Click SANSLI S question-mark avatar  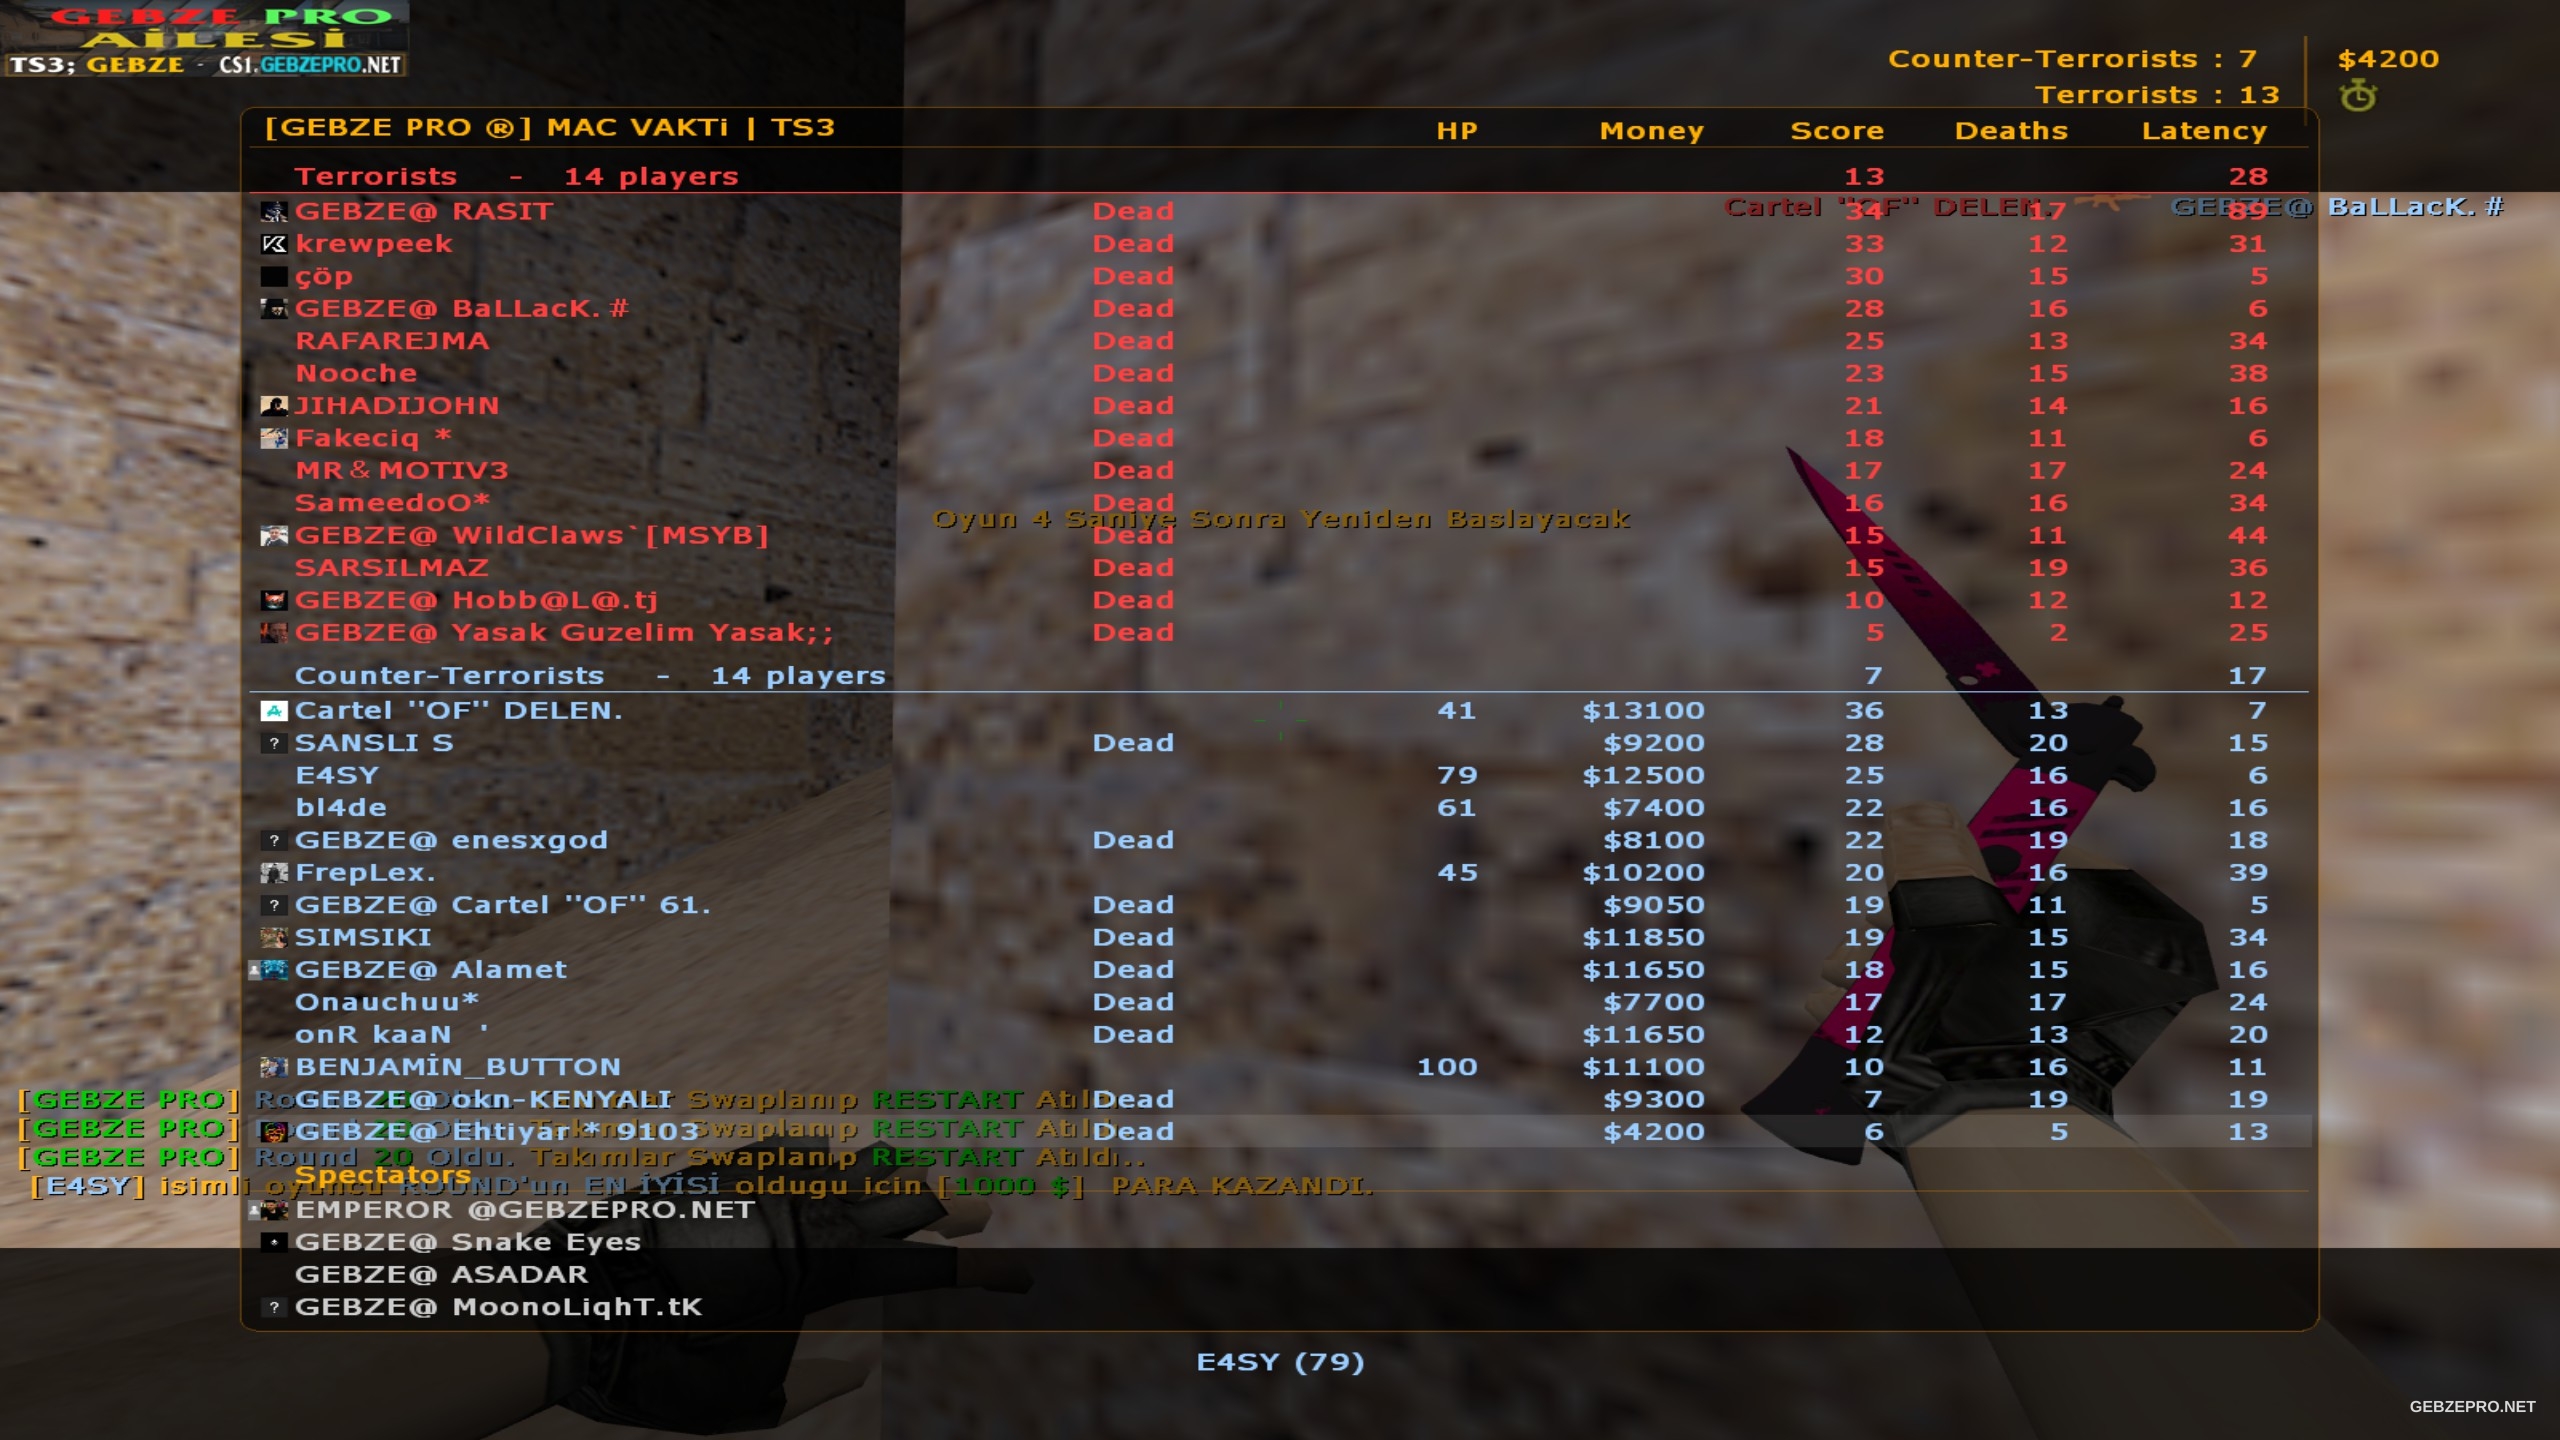coord(273,743)
